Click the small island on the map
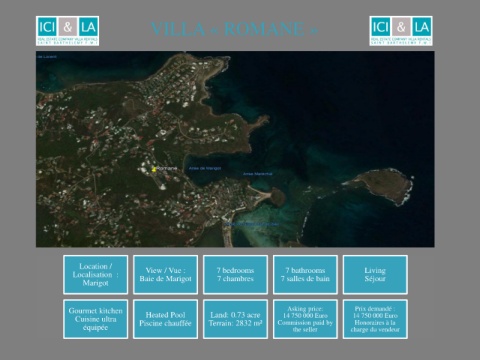The image size is (480, 360). coord(380,187)
